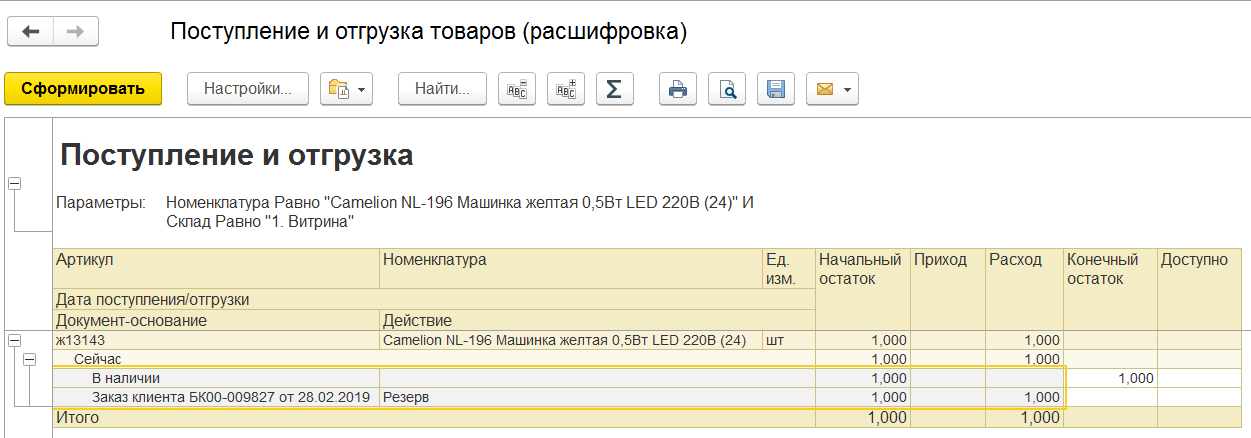
Task: Save the report with diskette icon
Action: (x=776, y=89)
